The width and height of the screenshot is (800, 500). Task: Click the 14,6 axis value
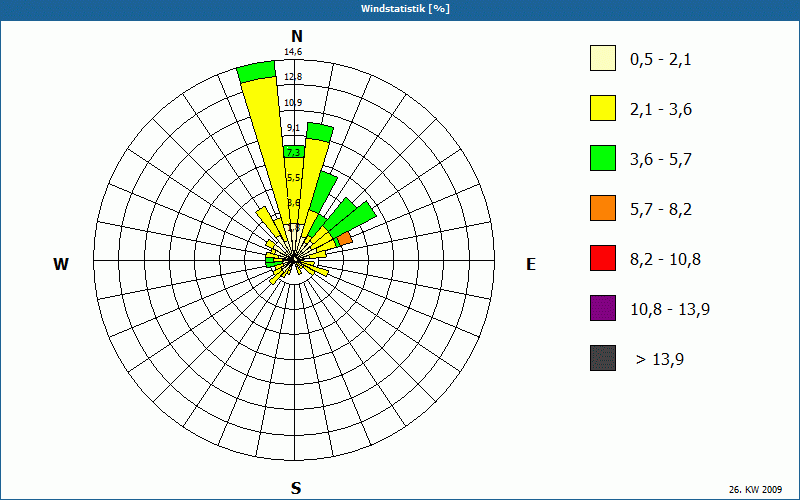point(293,52)
